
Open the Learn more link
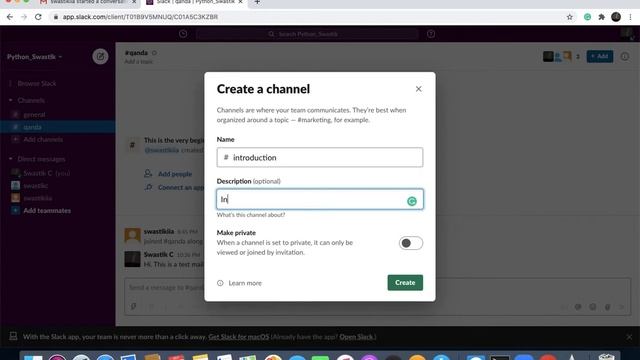(x=245, y=283)
